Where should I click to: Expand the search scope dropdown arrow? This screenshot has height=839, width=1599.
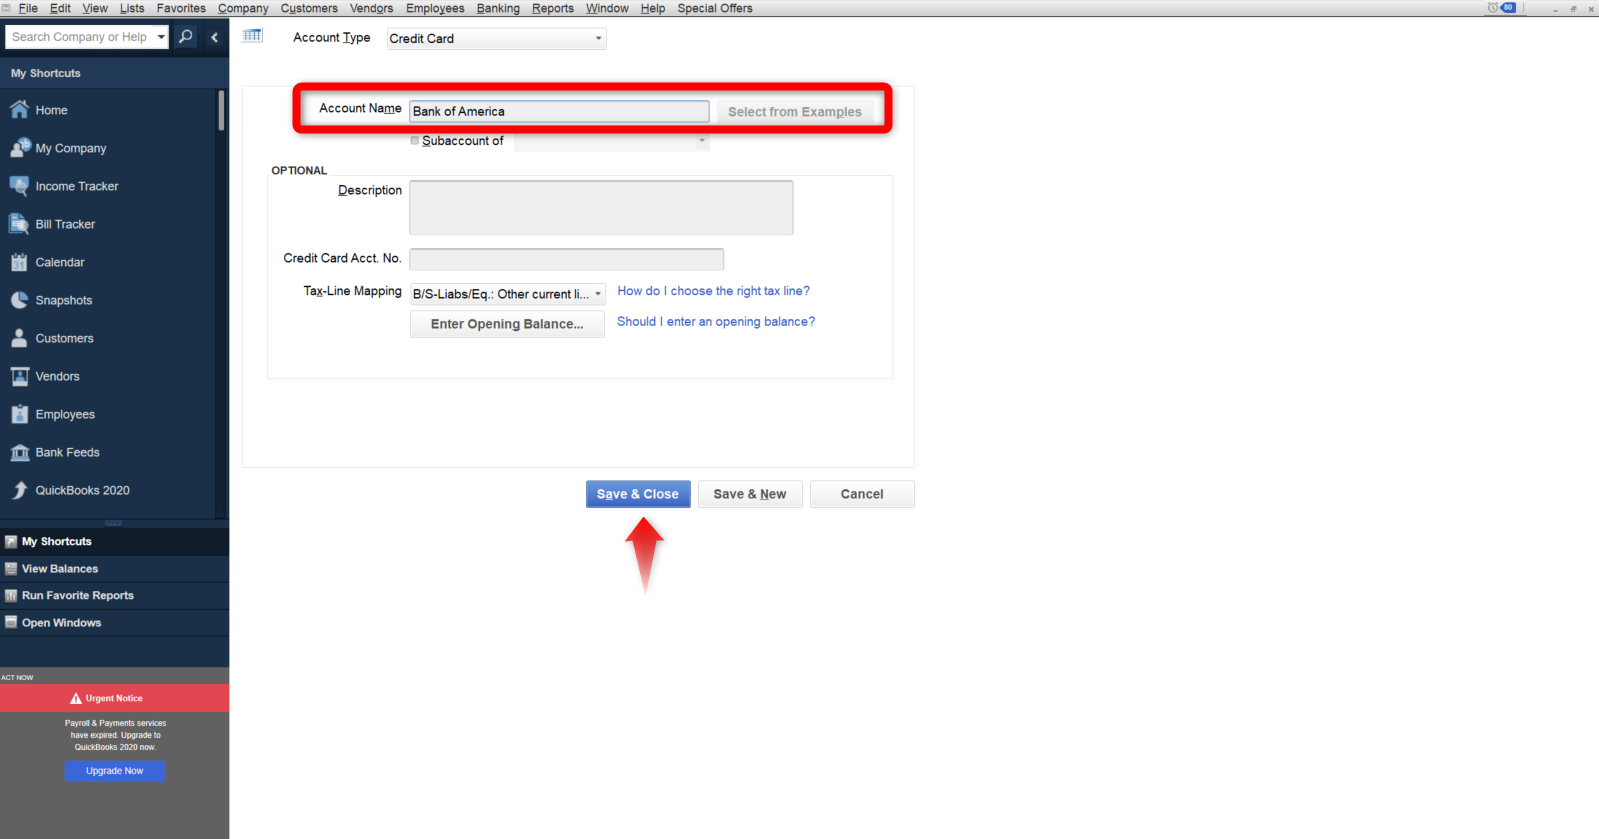(161, 37)
